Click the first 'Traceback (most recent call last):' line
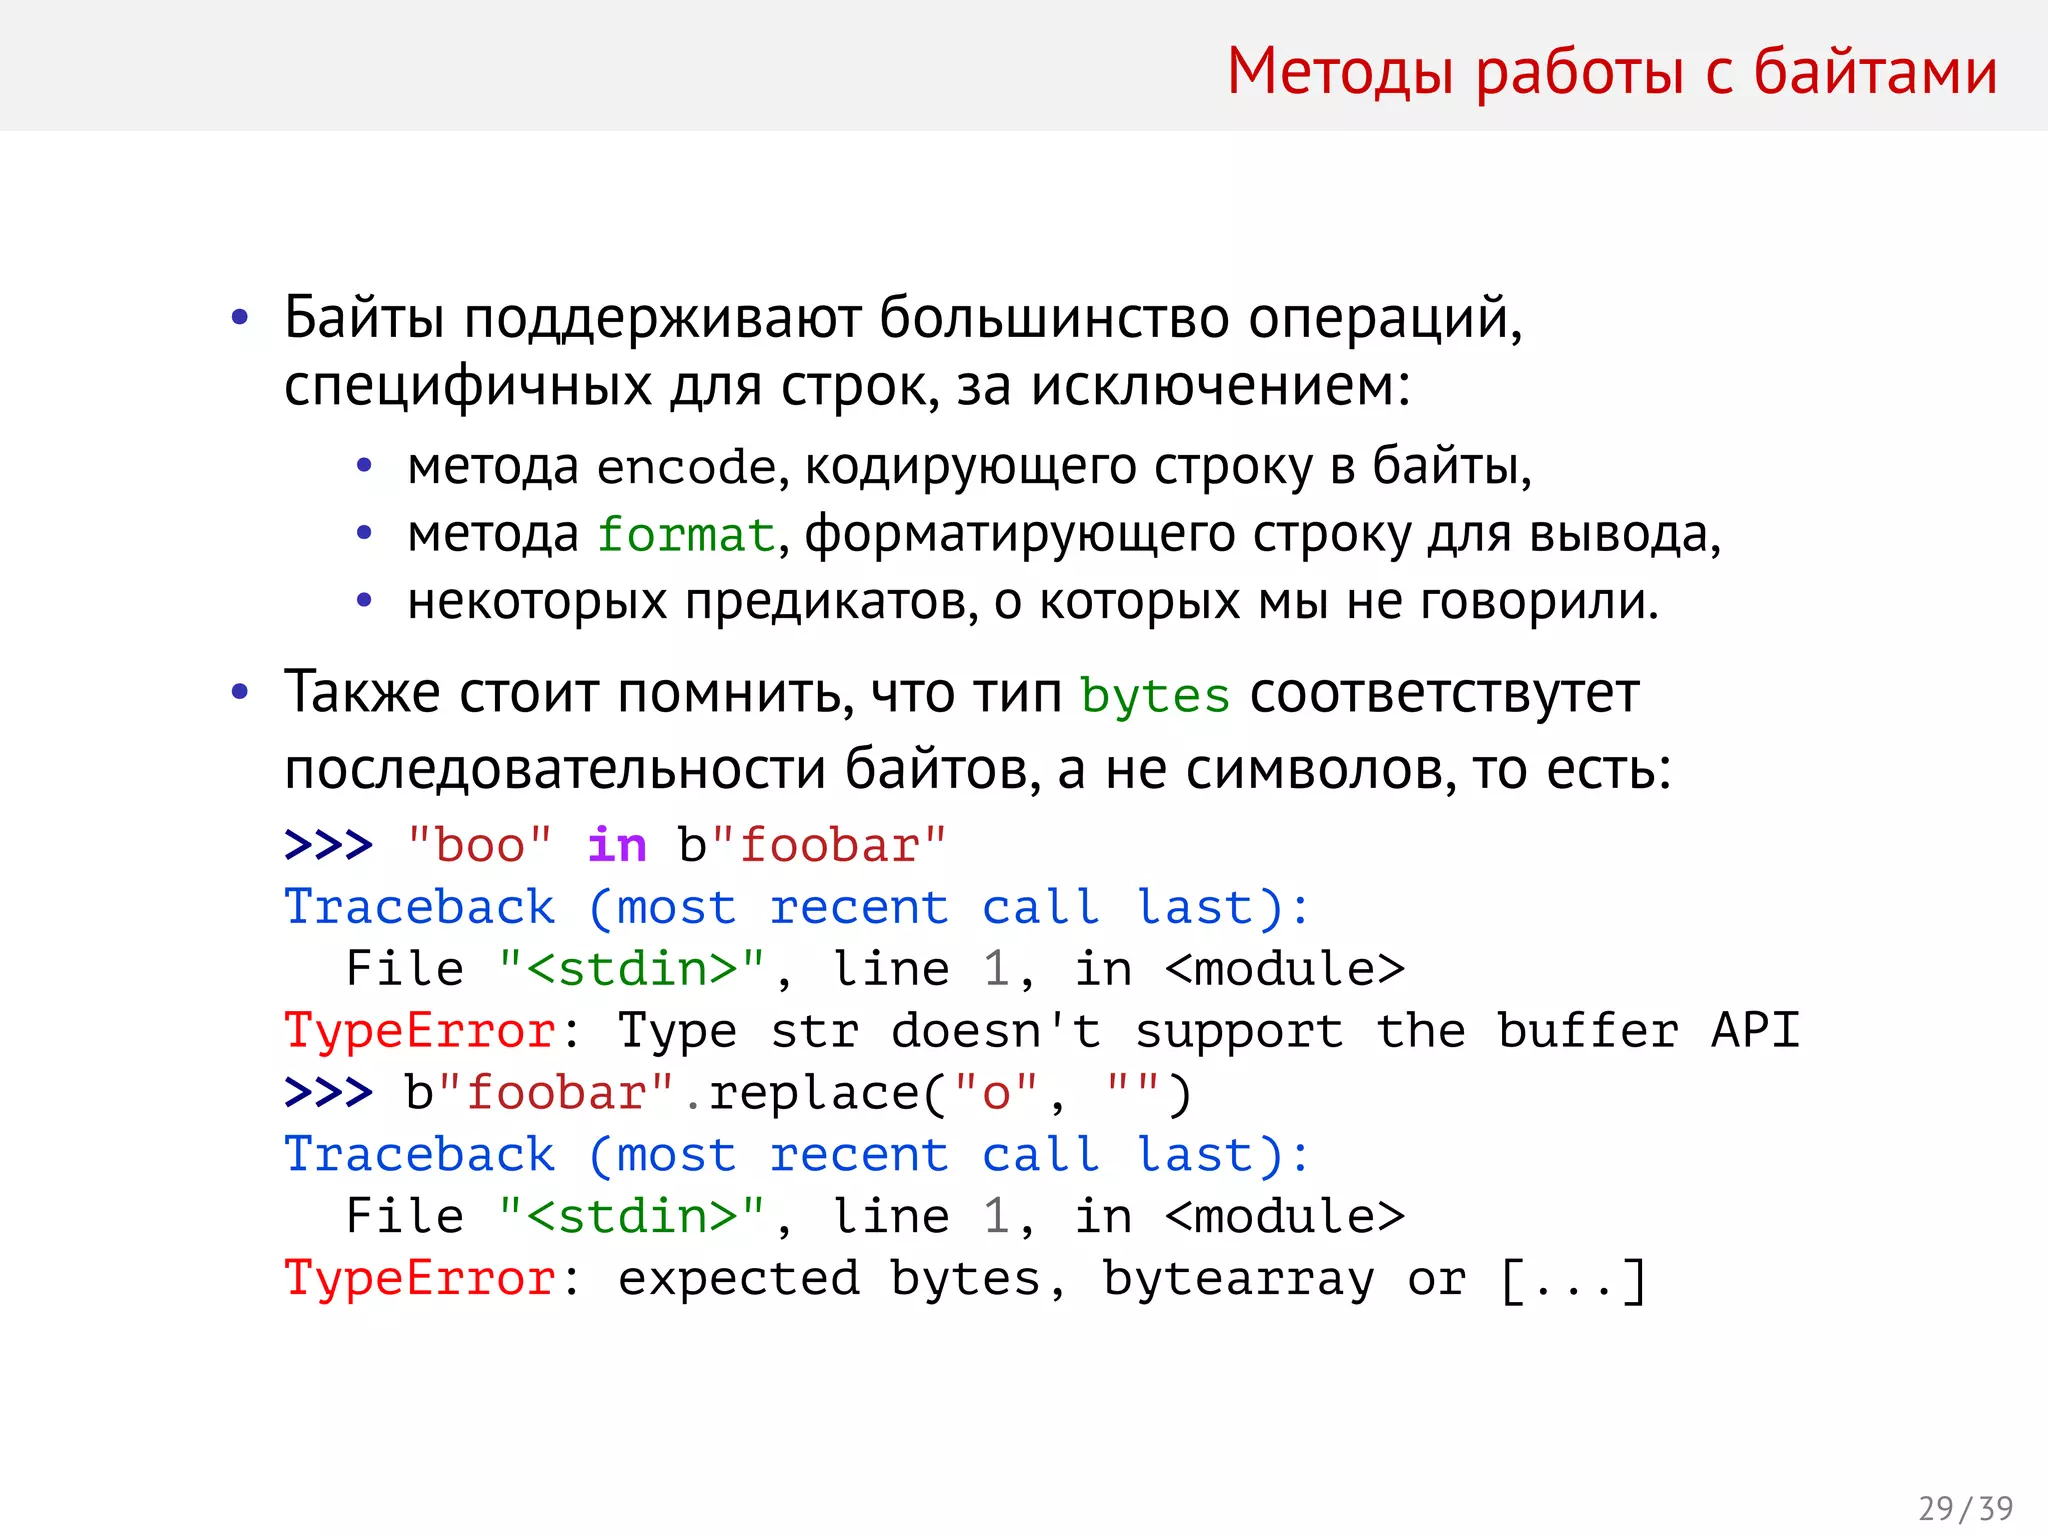2048x1536 pixels. [797, 908]
